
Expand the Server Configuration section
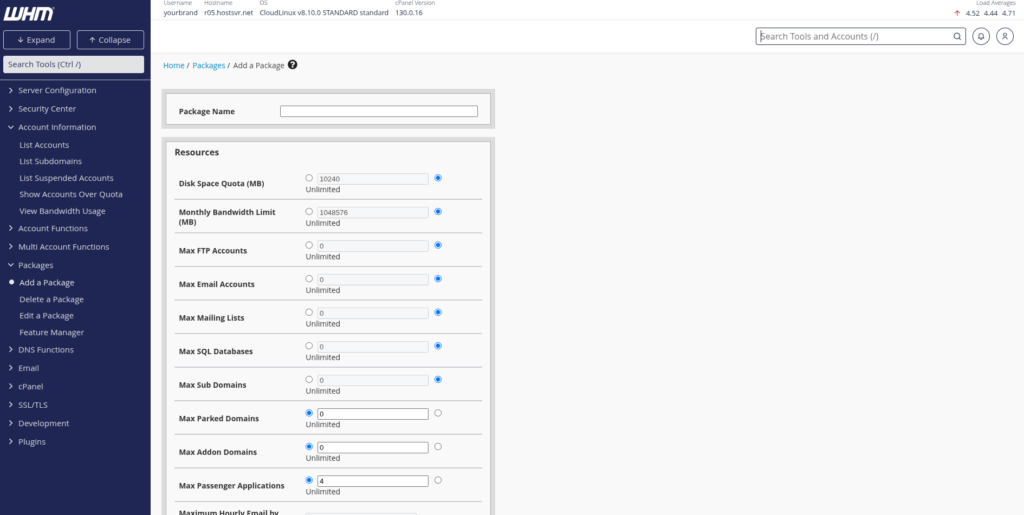point(57,91)
